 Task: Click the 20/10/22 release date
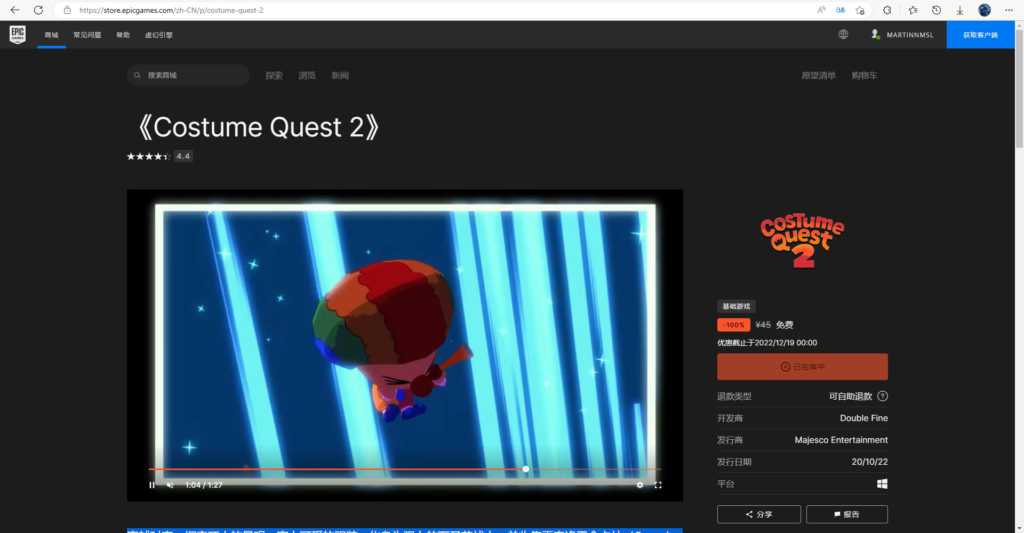pos(869,462)
